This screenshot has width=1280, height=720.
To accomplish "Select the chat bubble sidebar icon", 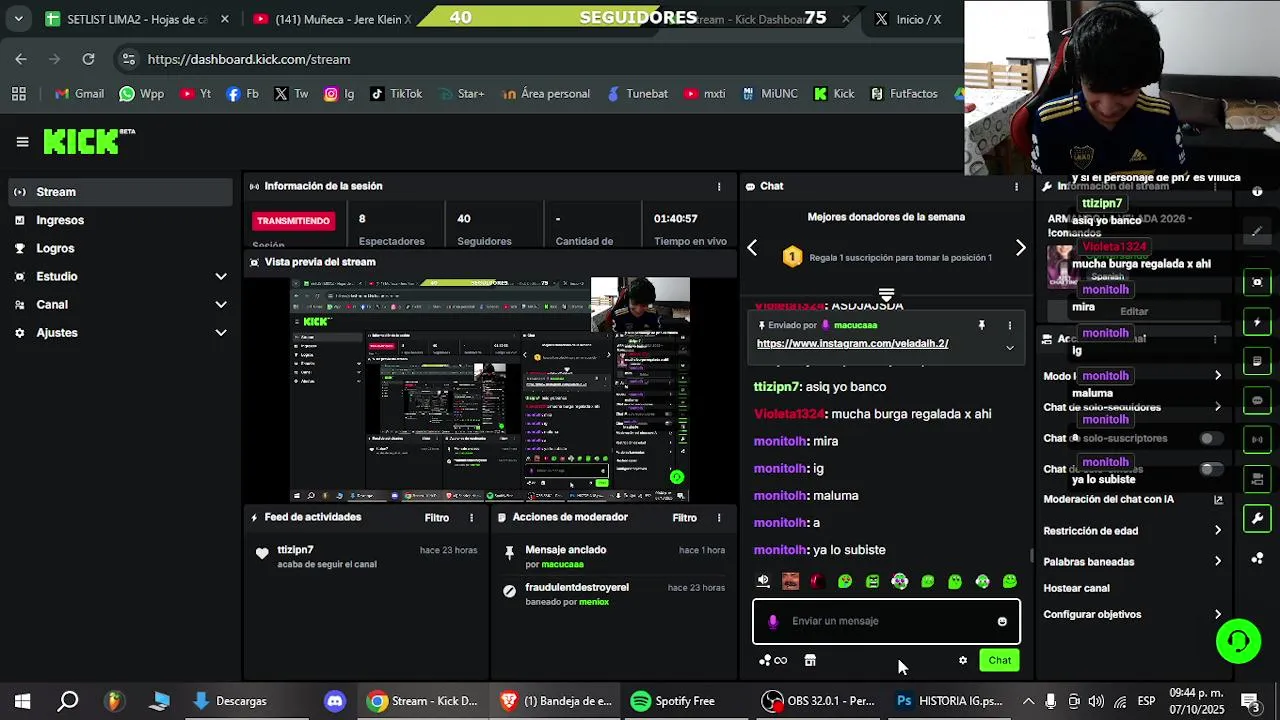I will (1258, 400).
